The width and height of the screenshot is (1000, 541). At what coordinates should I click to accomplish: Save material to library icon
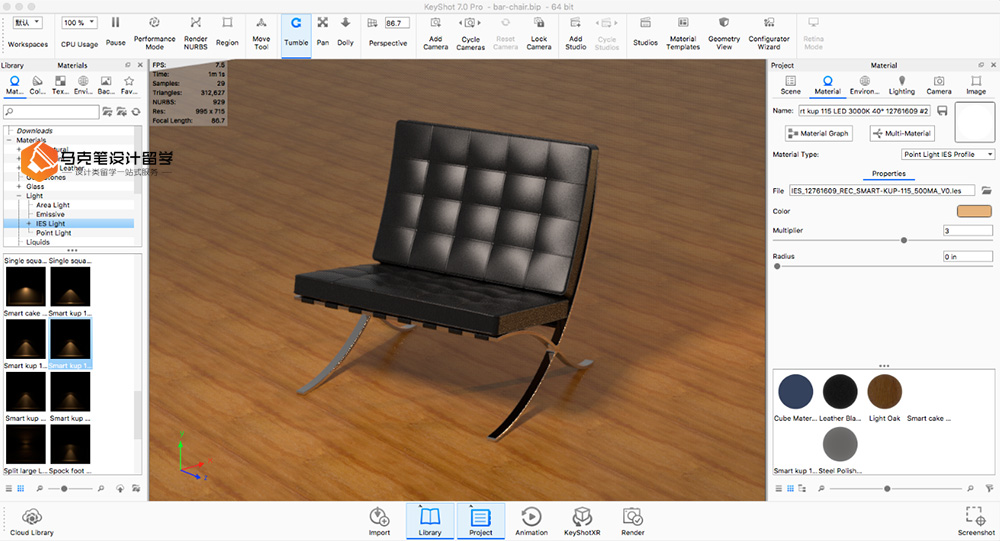[942, 111]
